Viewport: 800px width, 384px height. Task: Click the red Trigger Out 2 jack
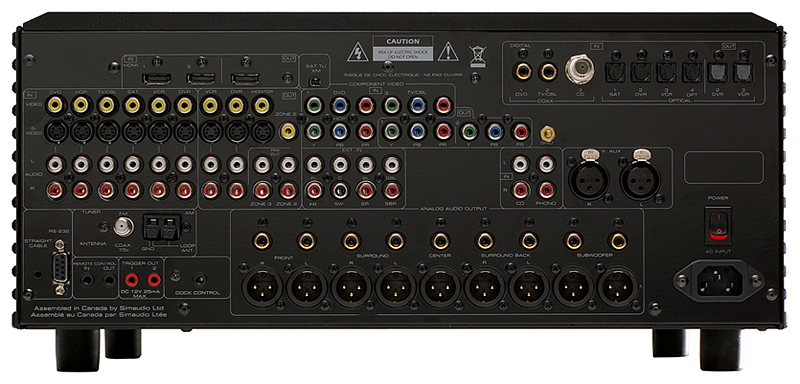pos(154,279)
